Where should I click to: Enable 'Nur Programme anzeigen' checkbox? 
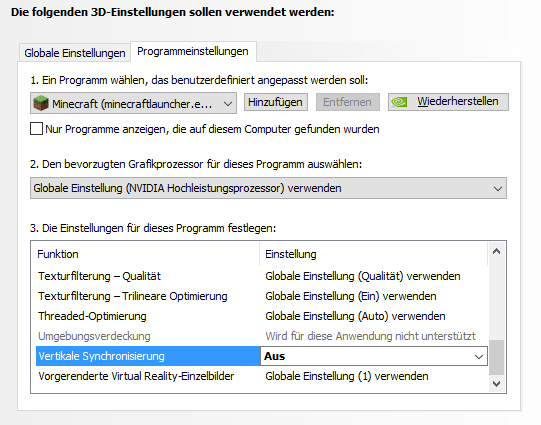[x=36, y=129]
